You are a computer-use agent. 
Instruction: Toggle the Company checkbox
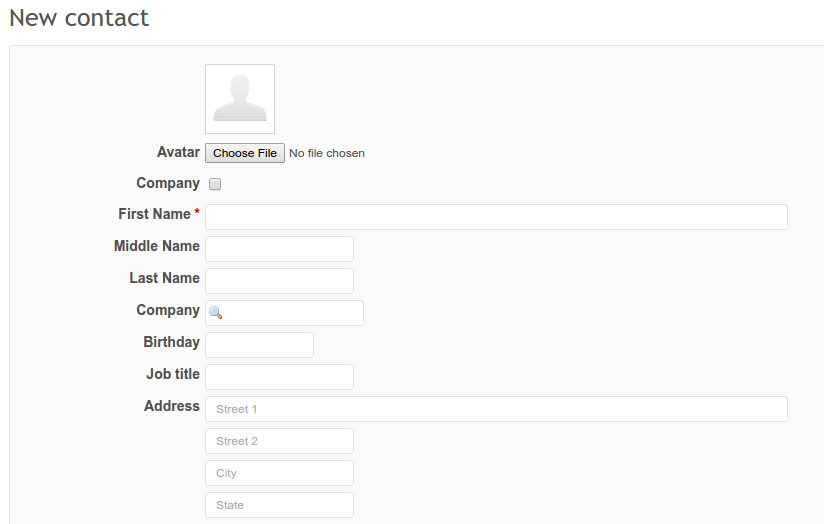[x=215, y=184]
